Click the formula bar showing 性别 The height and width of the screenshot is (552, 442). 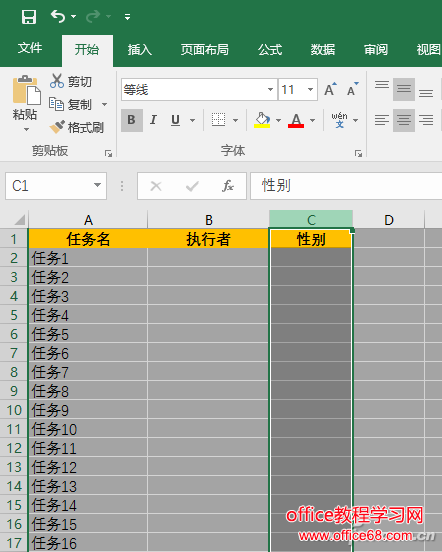(346, 186)
